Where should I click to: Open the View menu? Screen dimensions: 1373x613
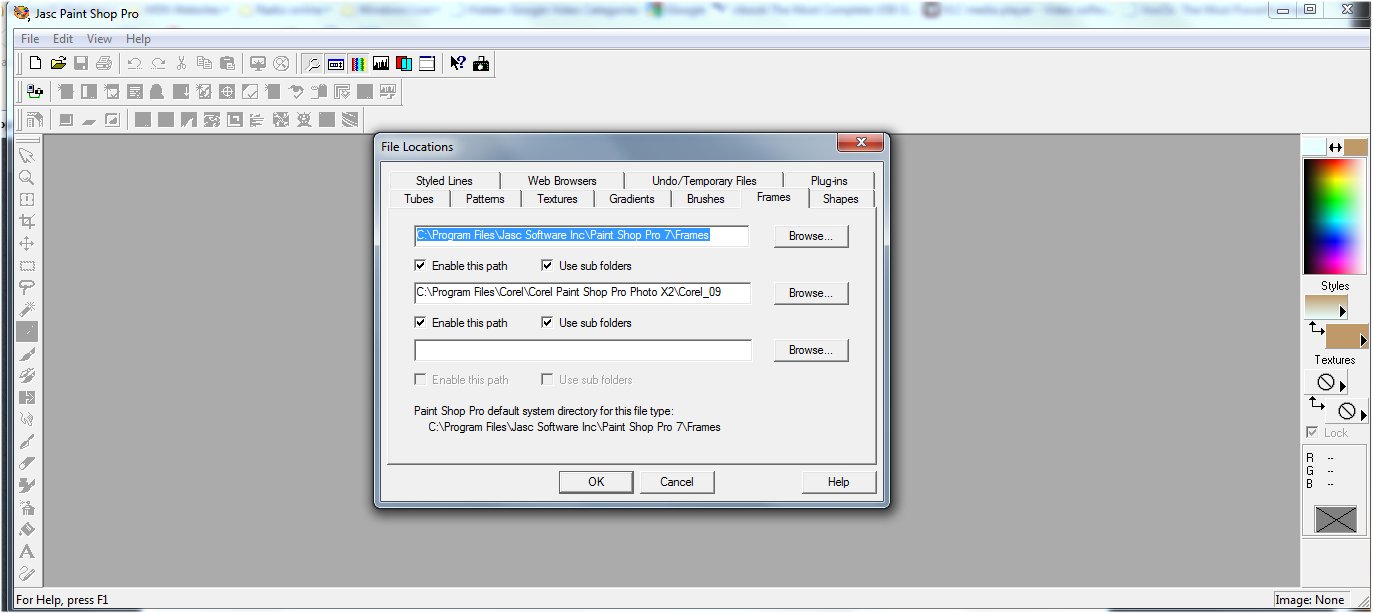click(x=98, y=38)
